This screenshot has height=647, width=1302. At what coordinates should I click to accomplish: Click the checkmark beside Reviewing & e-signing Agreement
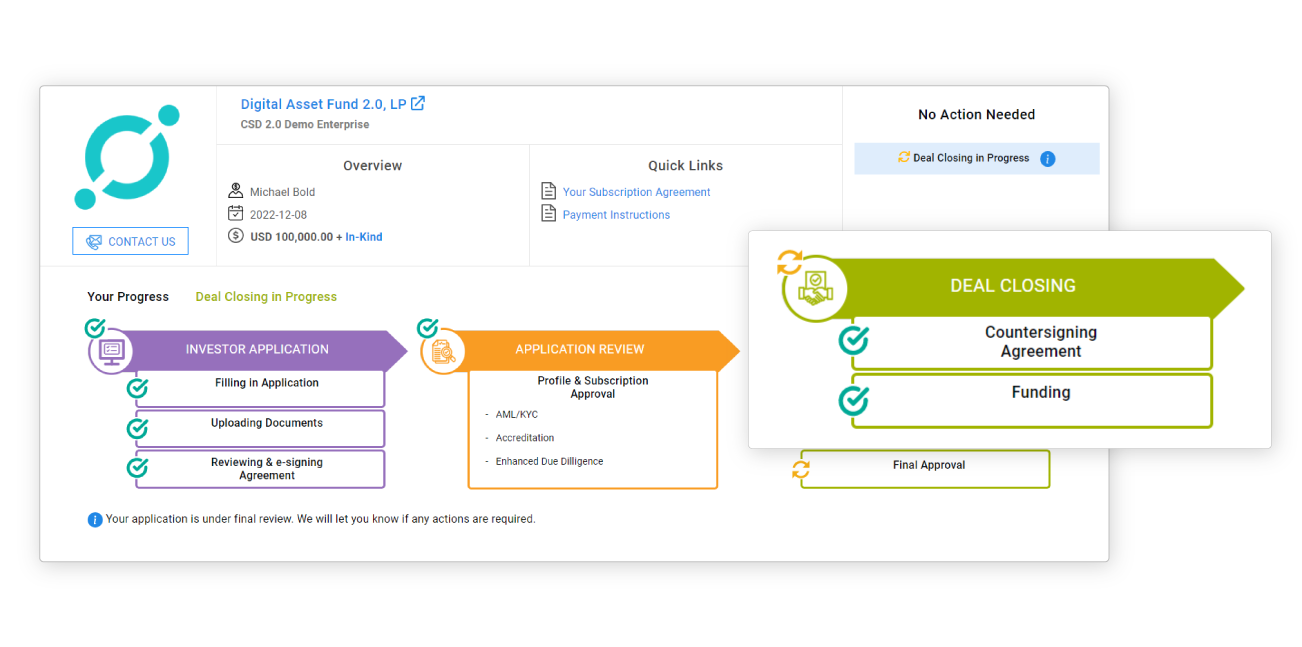pos(138,467)
